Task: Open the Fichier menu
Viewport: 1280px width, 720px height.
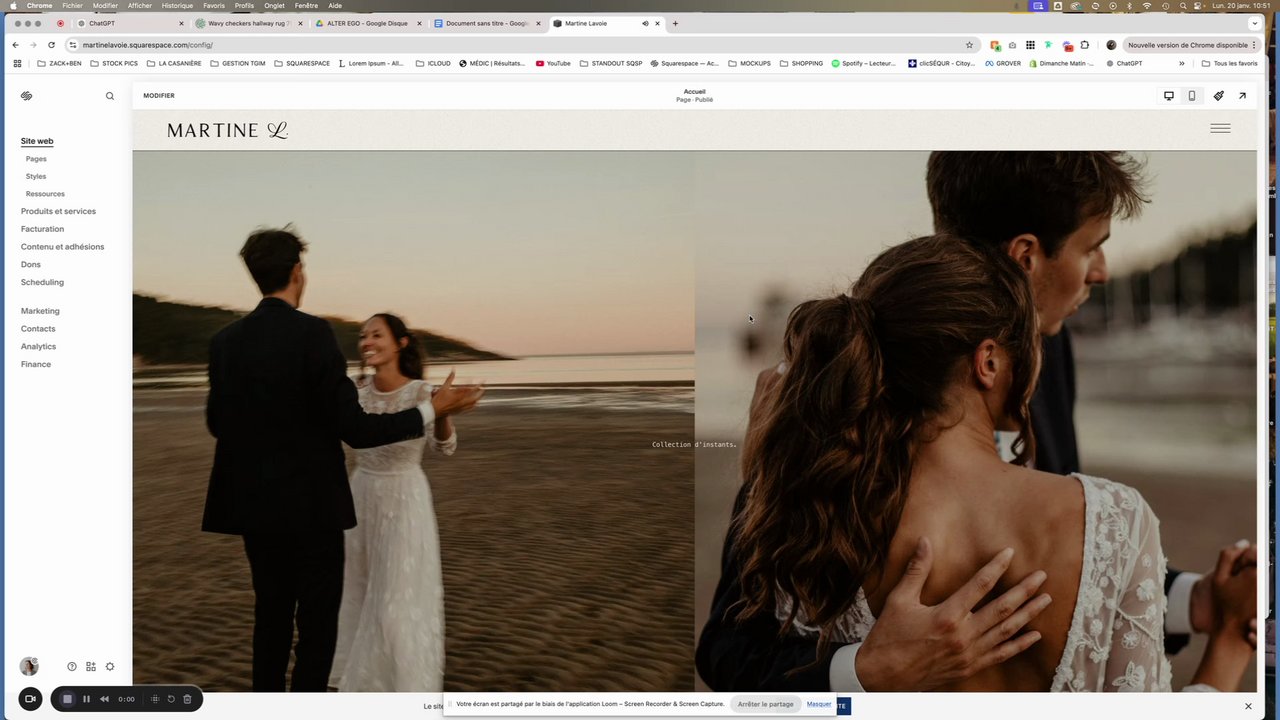Action: point(73,5)
